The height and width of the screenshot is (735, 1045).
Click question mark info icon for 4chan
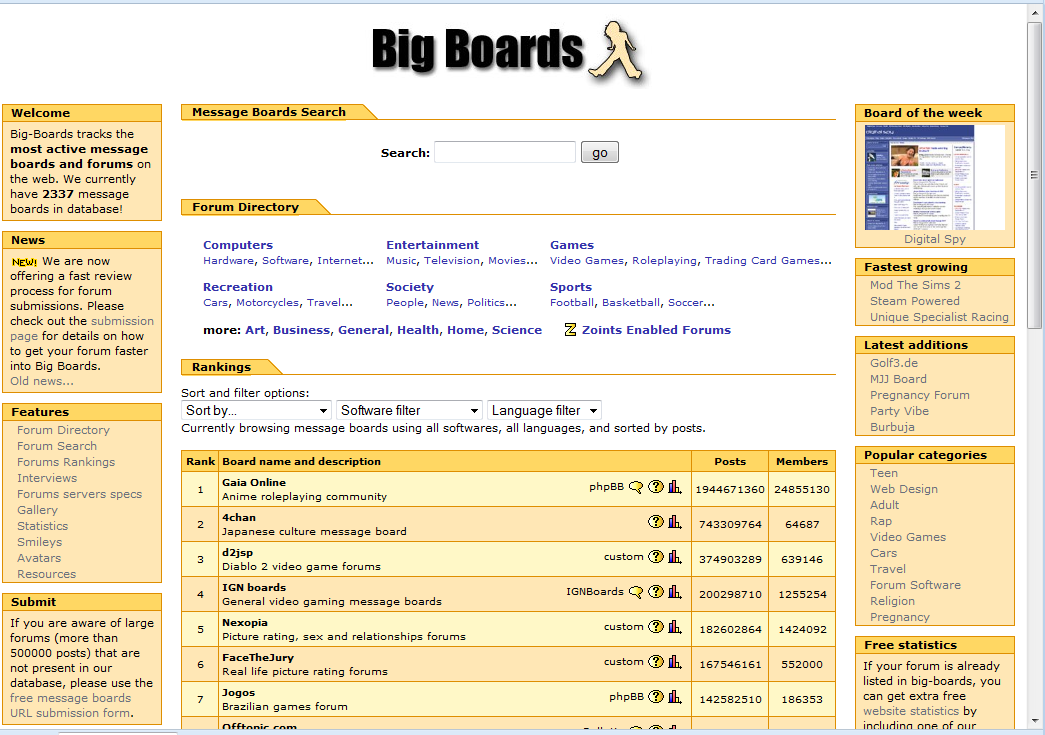coord(656,522)
